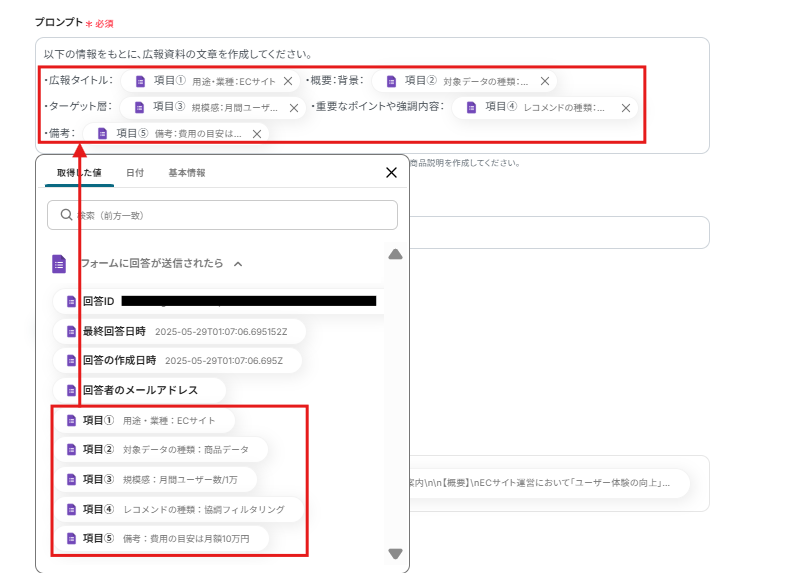Select 項目① 用途・業種:ECサイト from the list
810x573 pixels.
click(x=144, y=421)
